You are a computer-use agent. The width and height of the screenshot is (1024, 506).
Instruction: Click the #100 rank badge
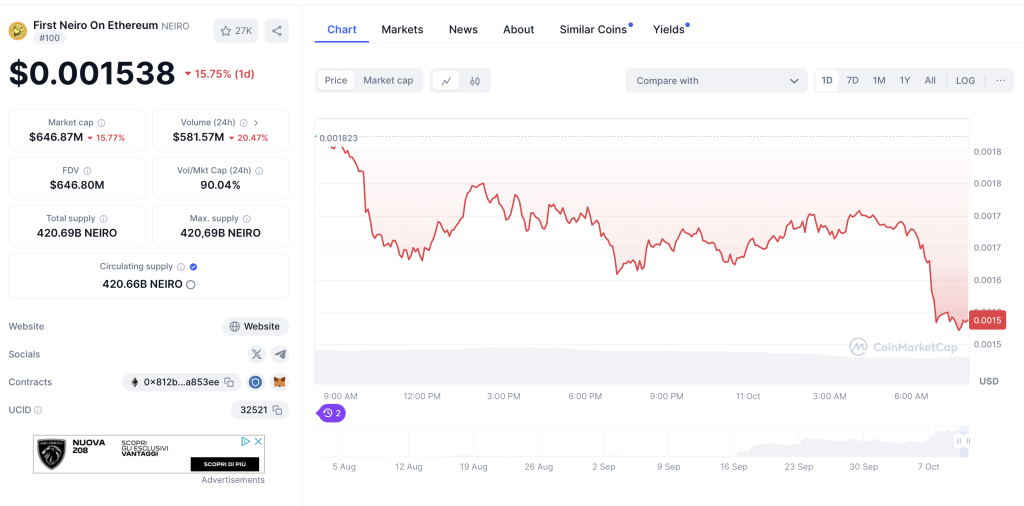pos(50,38)
